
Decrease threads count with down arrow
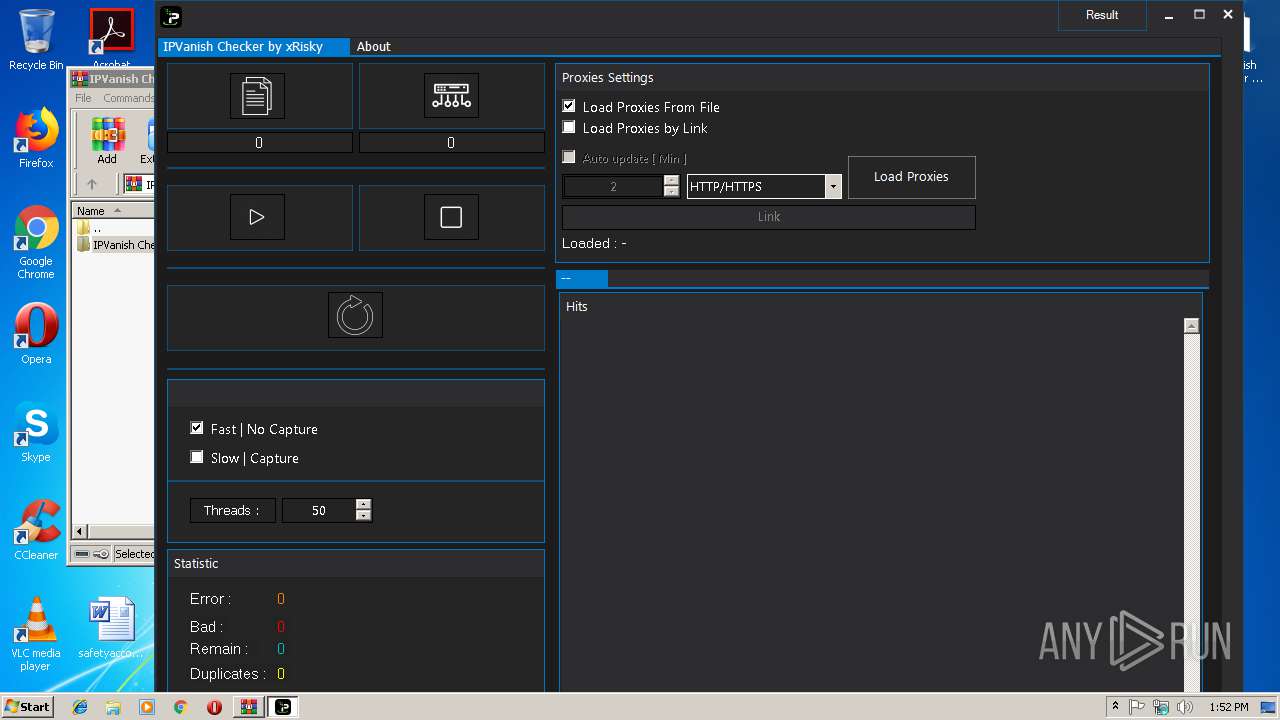[x=363, y=516]
